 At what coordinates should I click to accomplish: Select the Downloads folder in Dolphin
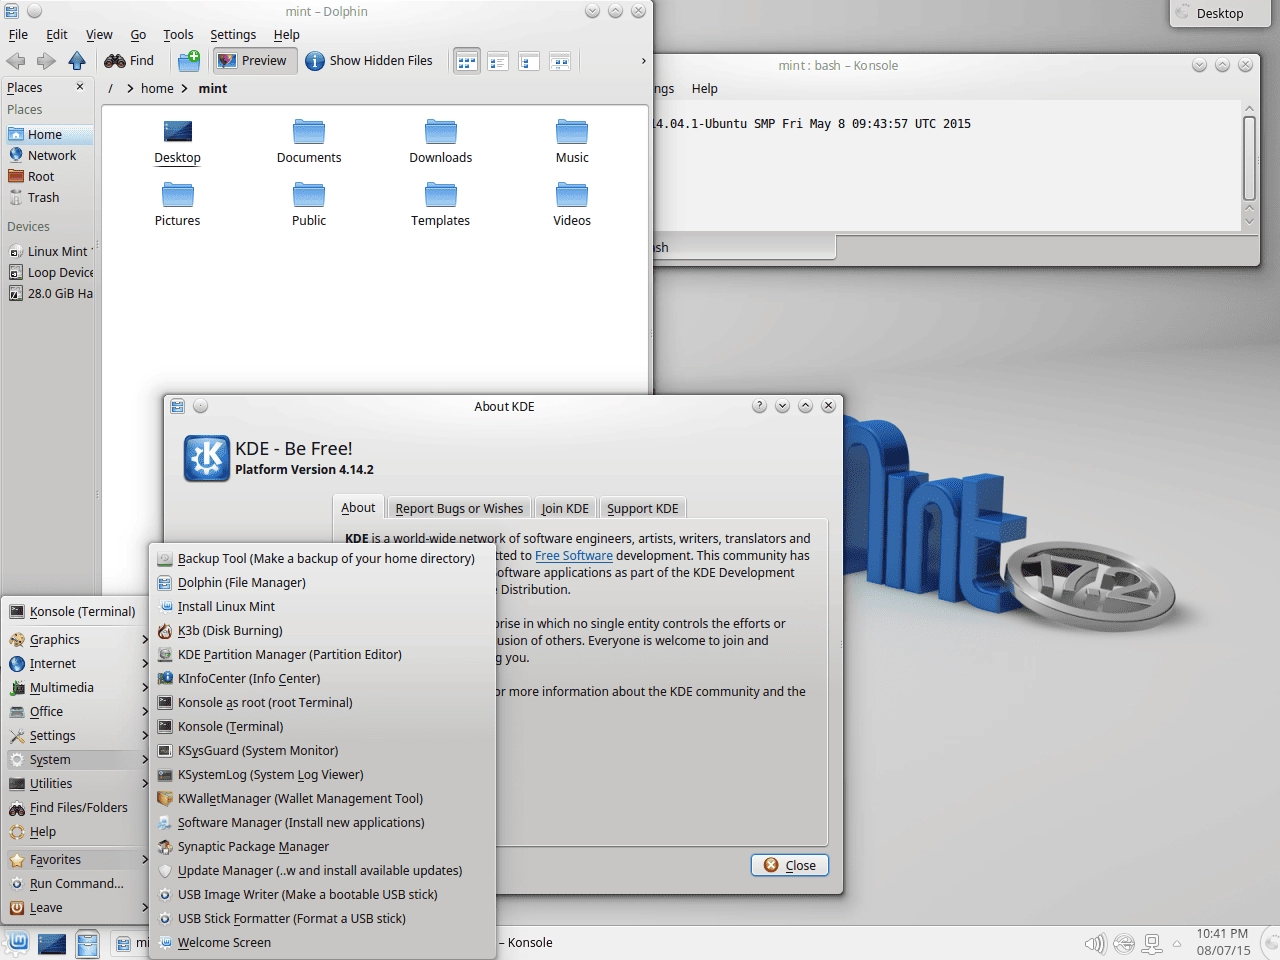pyautogui.click(x=440, y=141)
